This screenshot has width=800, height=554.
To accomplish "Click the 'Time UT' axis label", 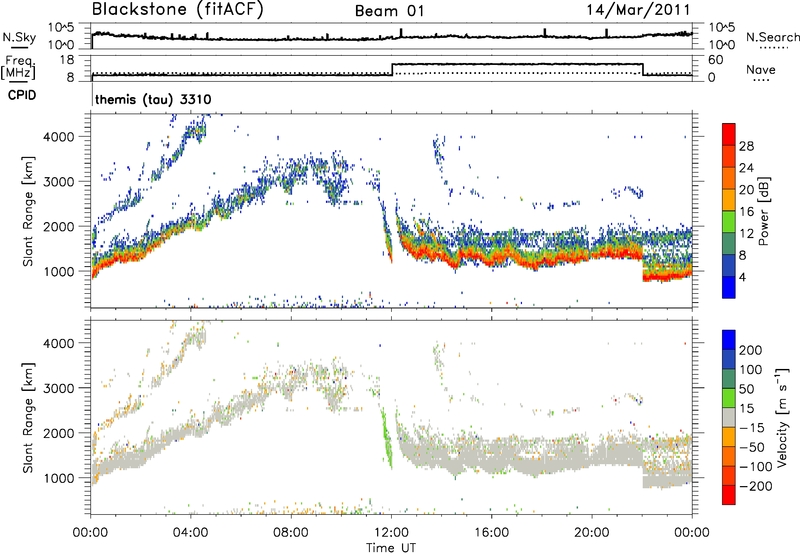I will [x=391, y=548].
